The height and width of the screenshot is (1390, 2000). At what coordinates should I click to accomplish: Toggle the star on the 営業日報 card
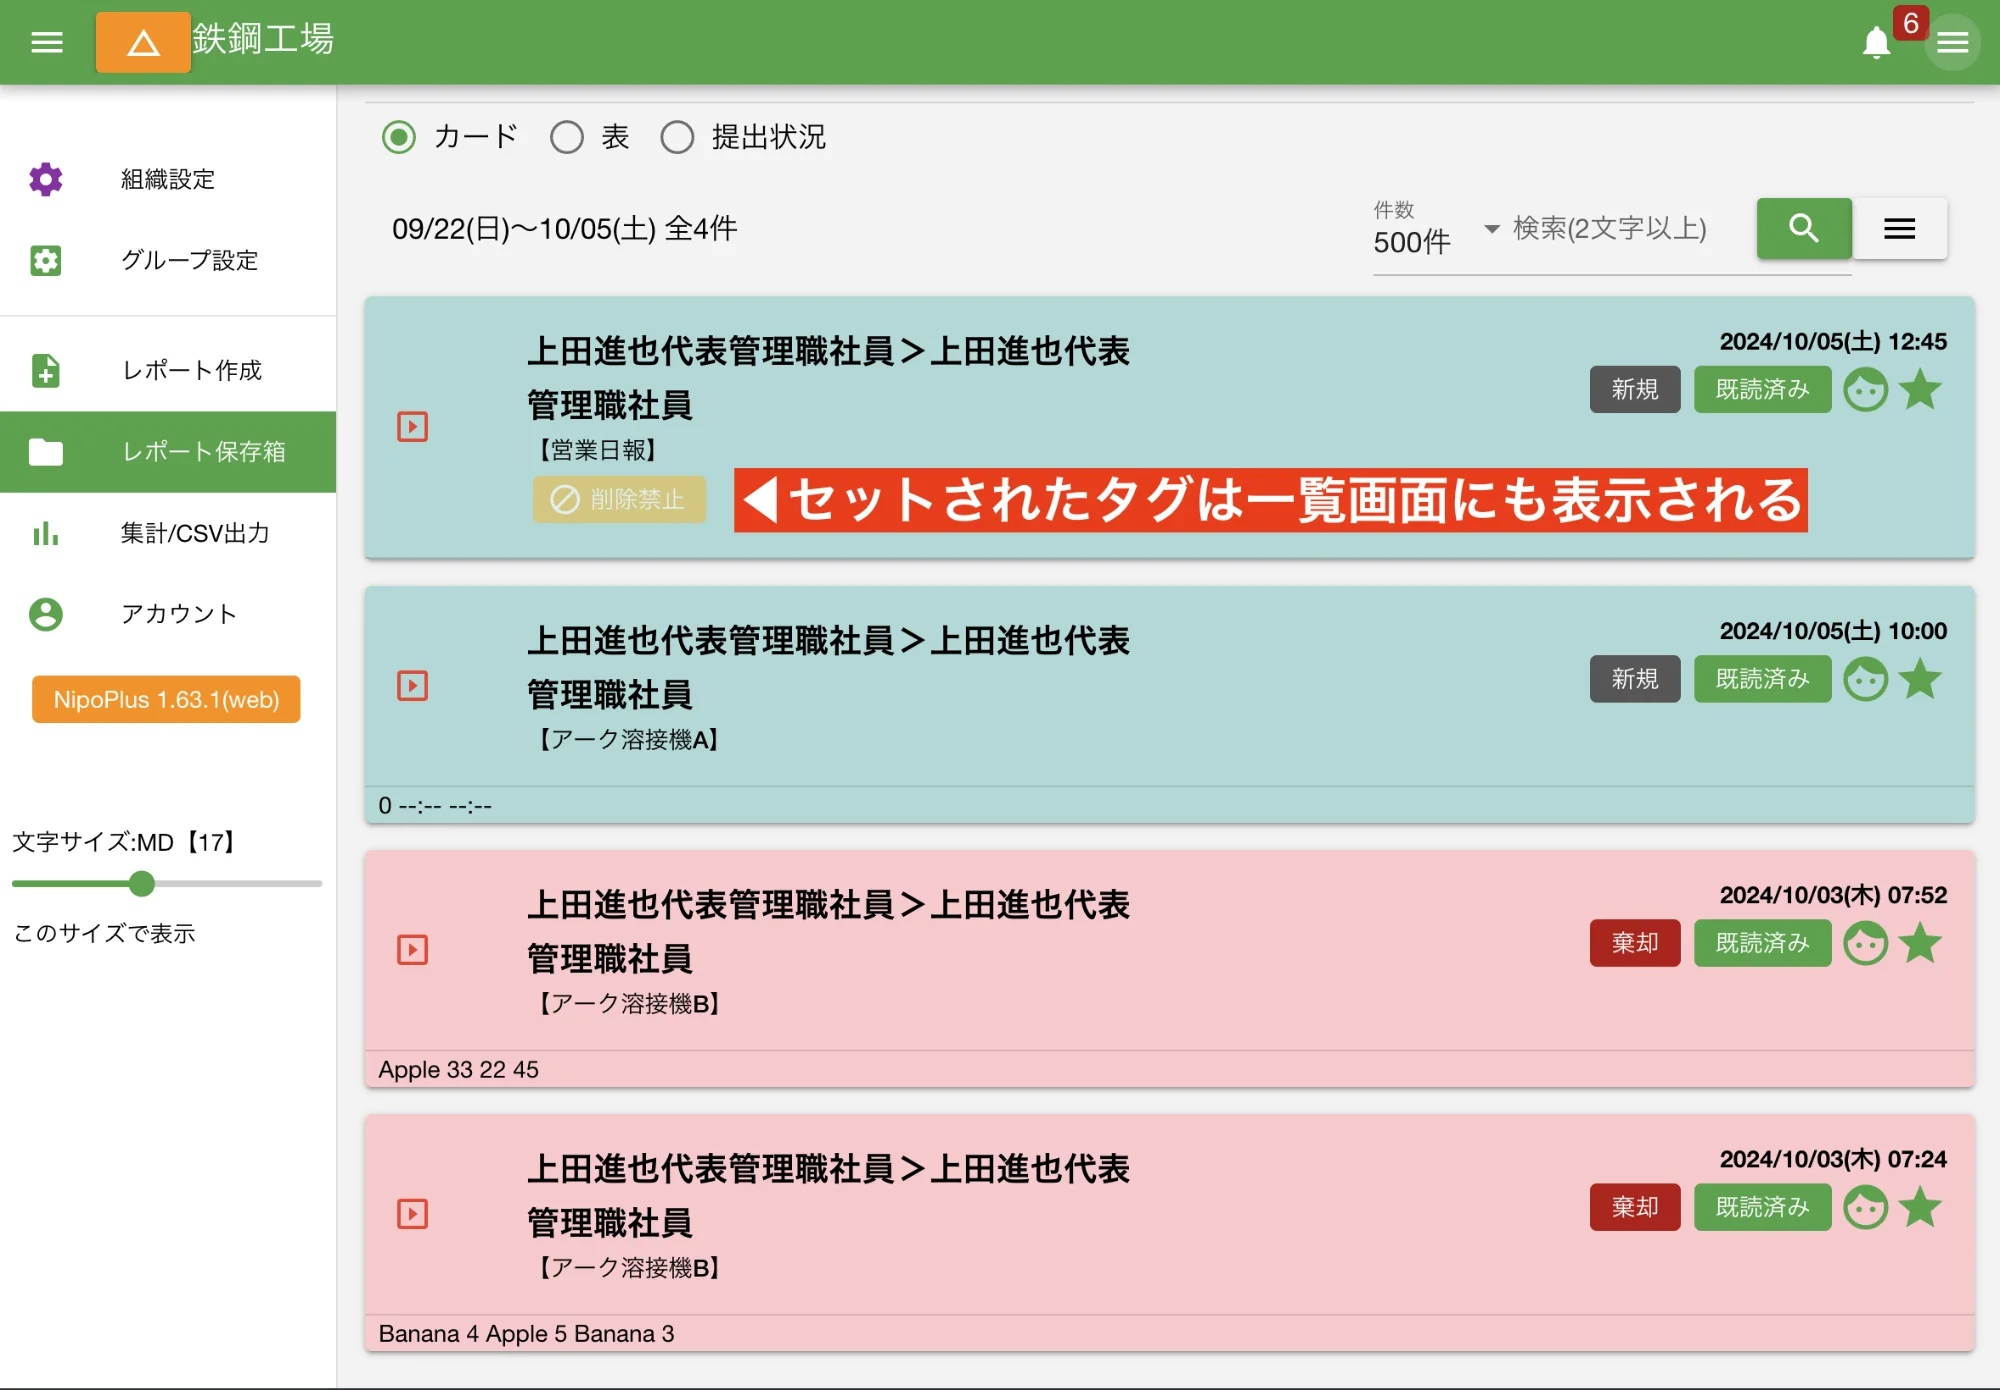(x=1922, y=389)
